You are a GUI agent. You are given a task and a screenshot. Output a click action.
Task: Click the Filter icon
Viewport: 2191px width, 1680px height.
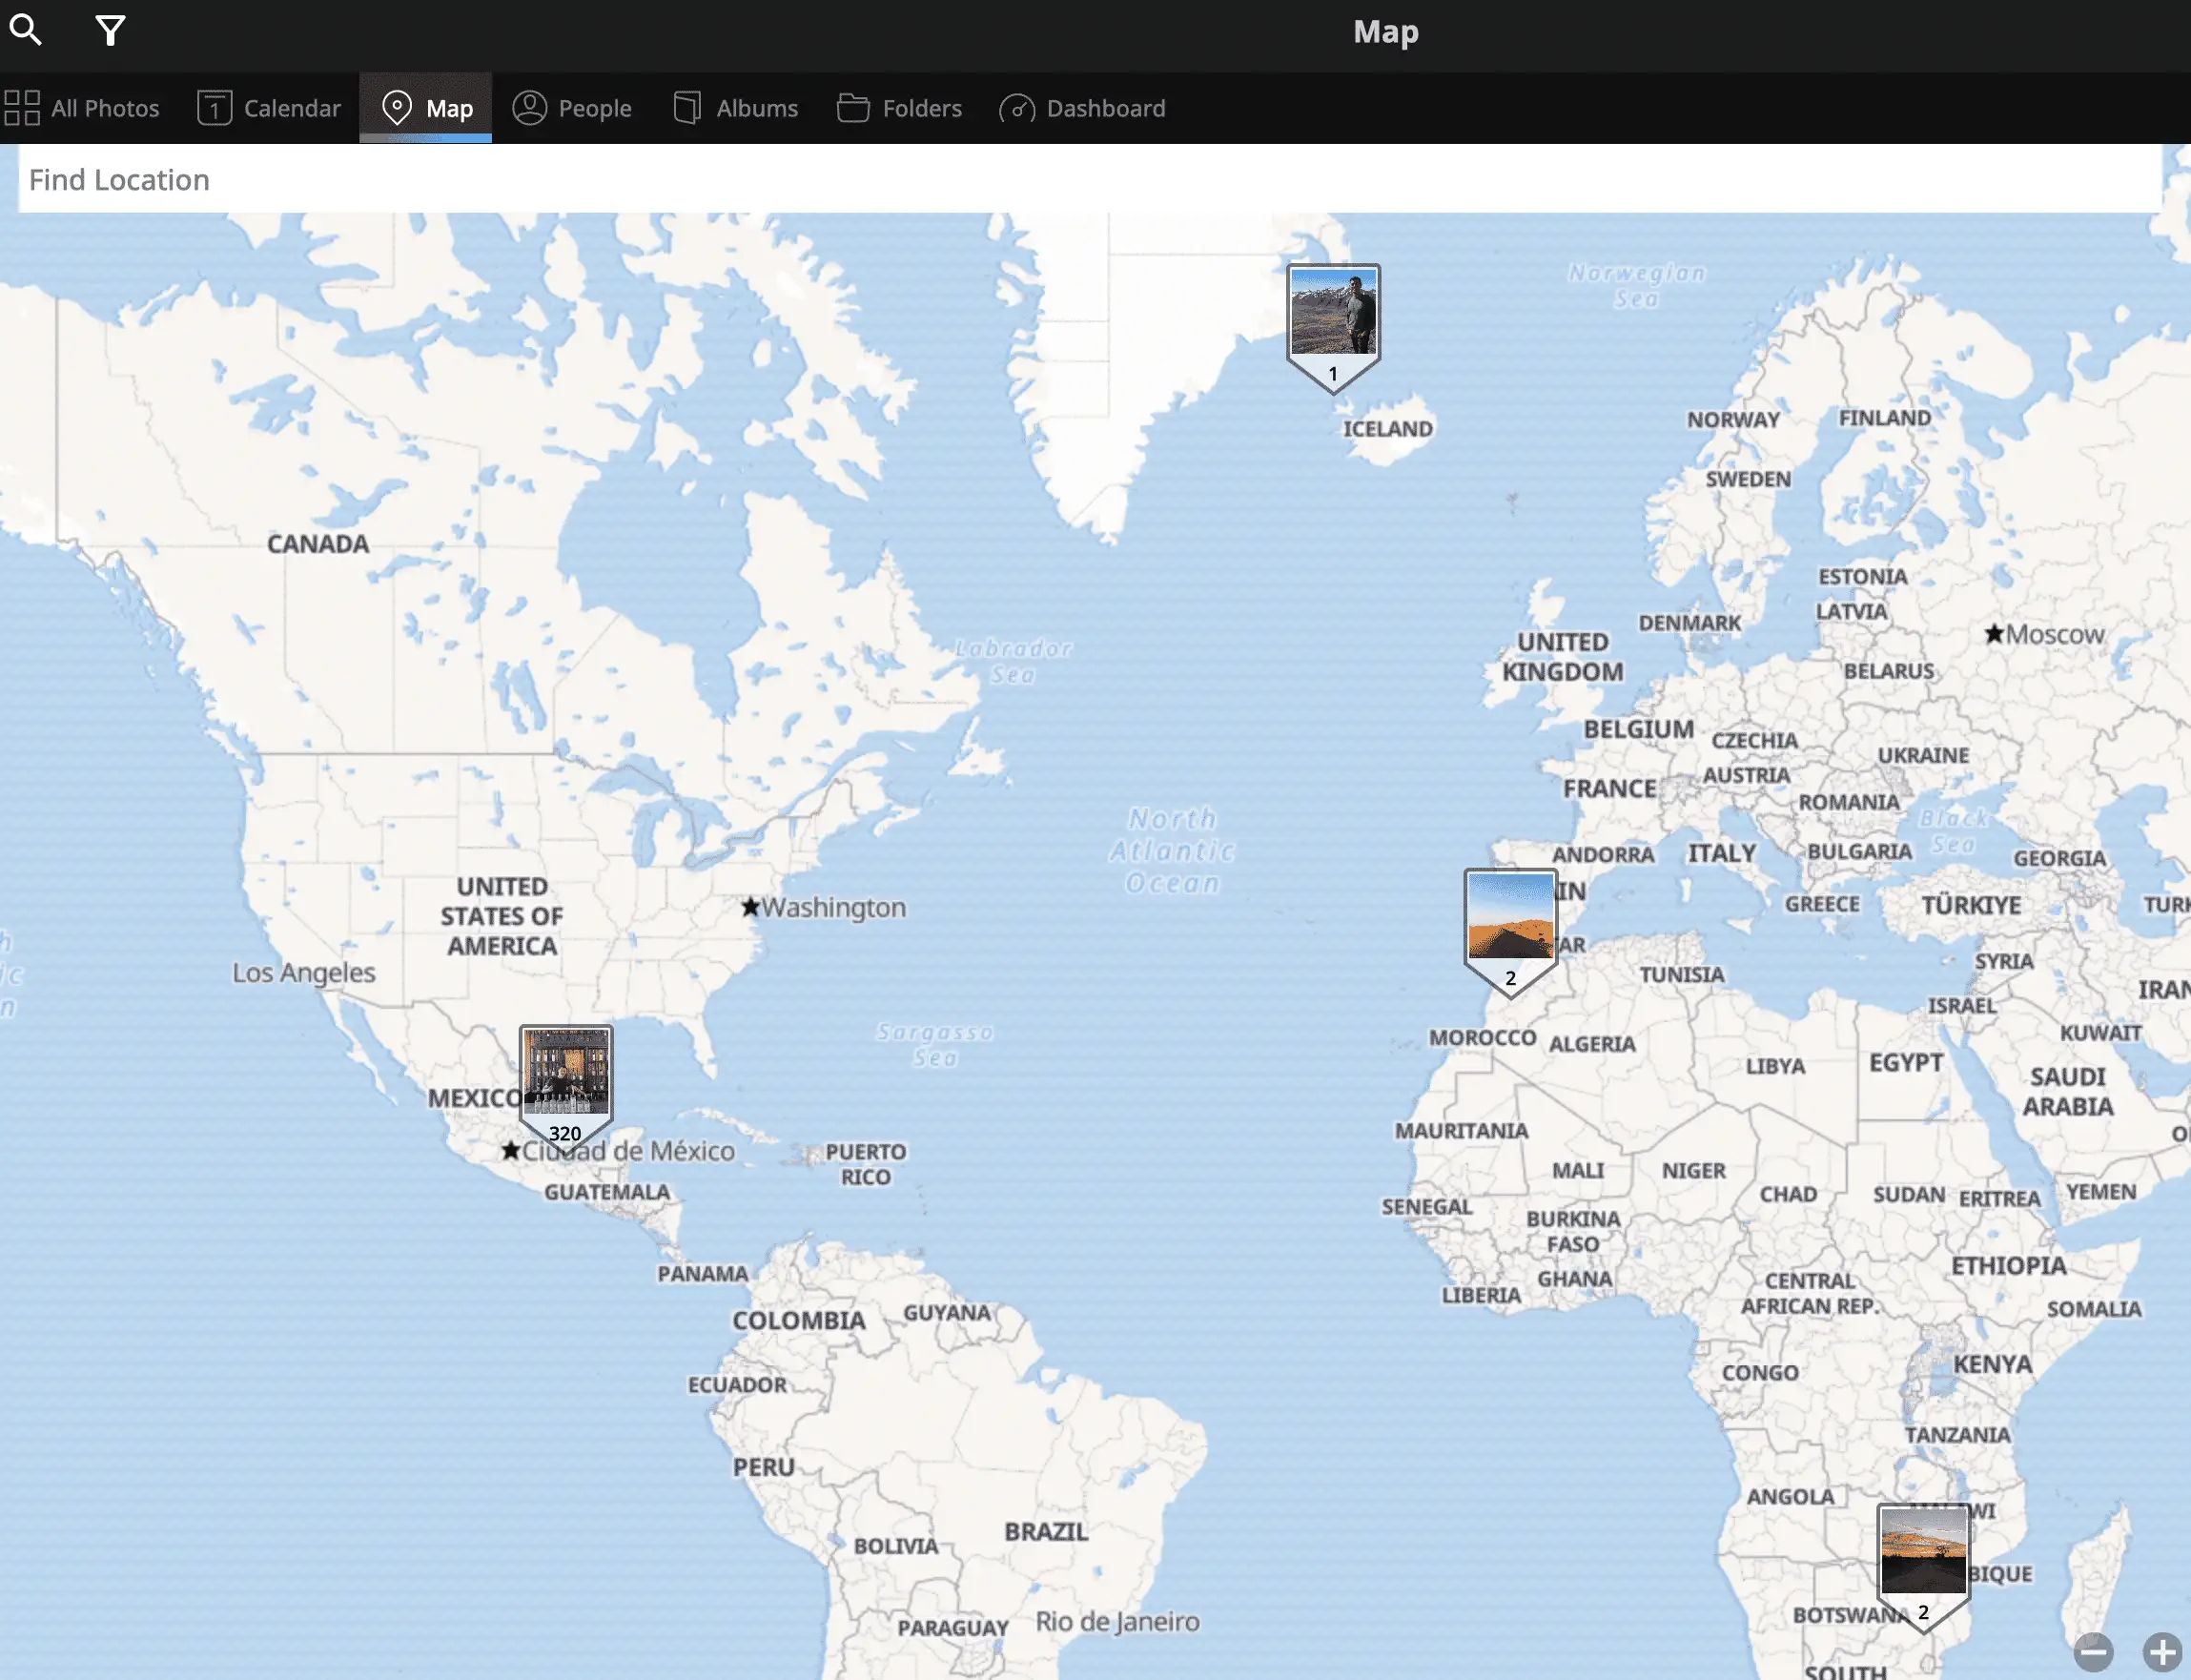(108, 29)
